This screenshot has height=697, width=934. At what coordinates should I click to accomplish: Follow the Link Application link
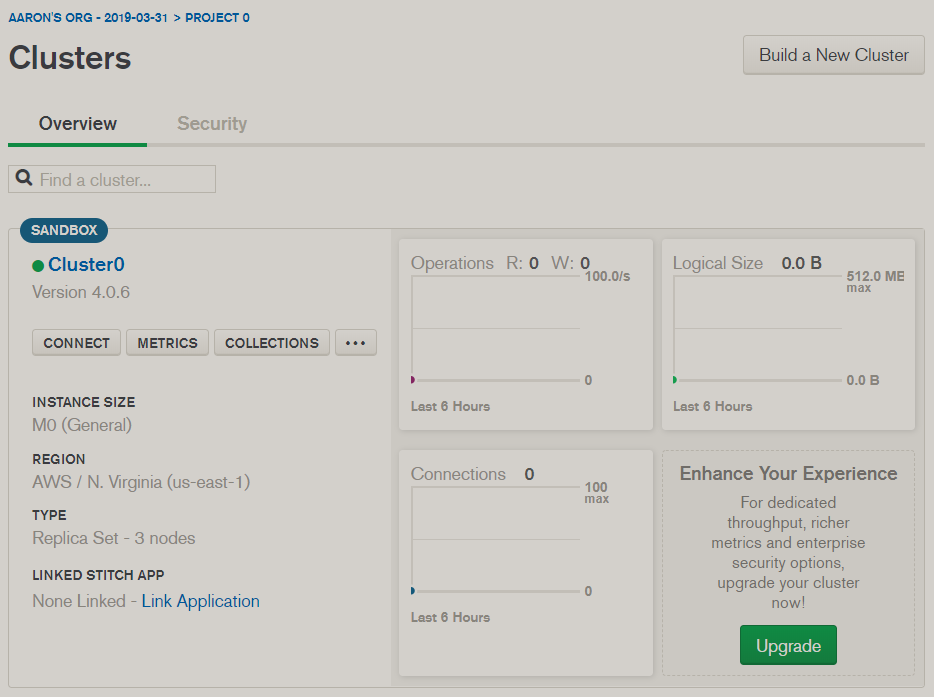(x=200, y=601)
